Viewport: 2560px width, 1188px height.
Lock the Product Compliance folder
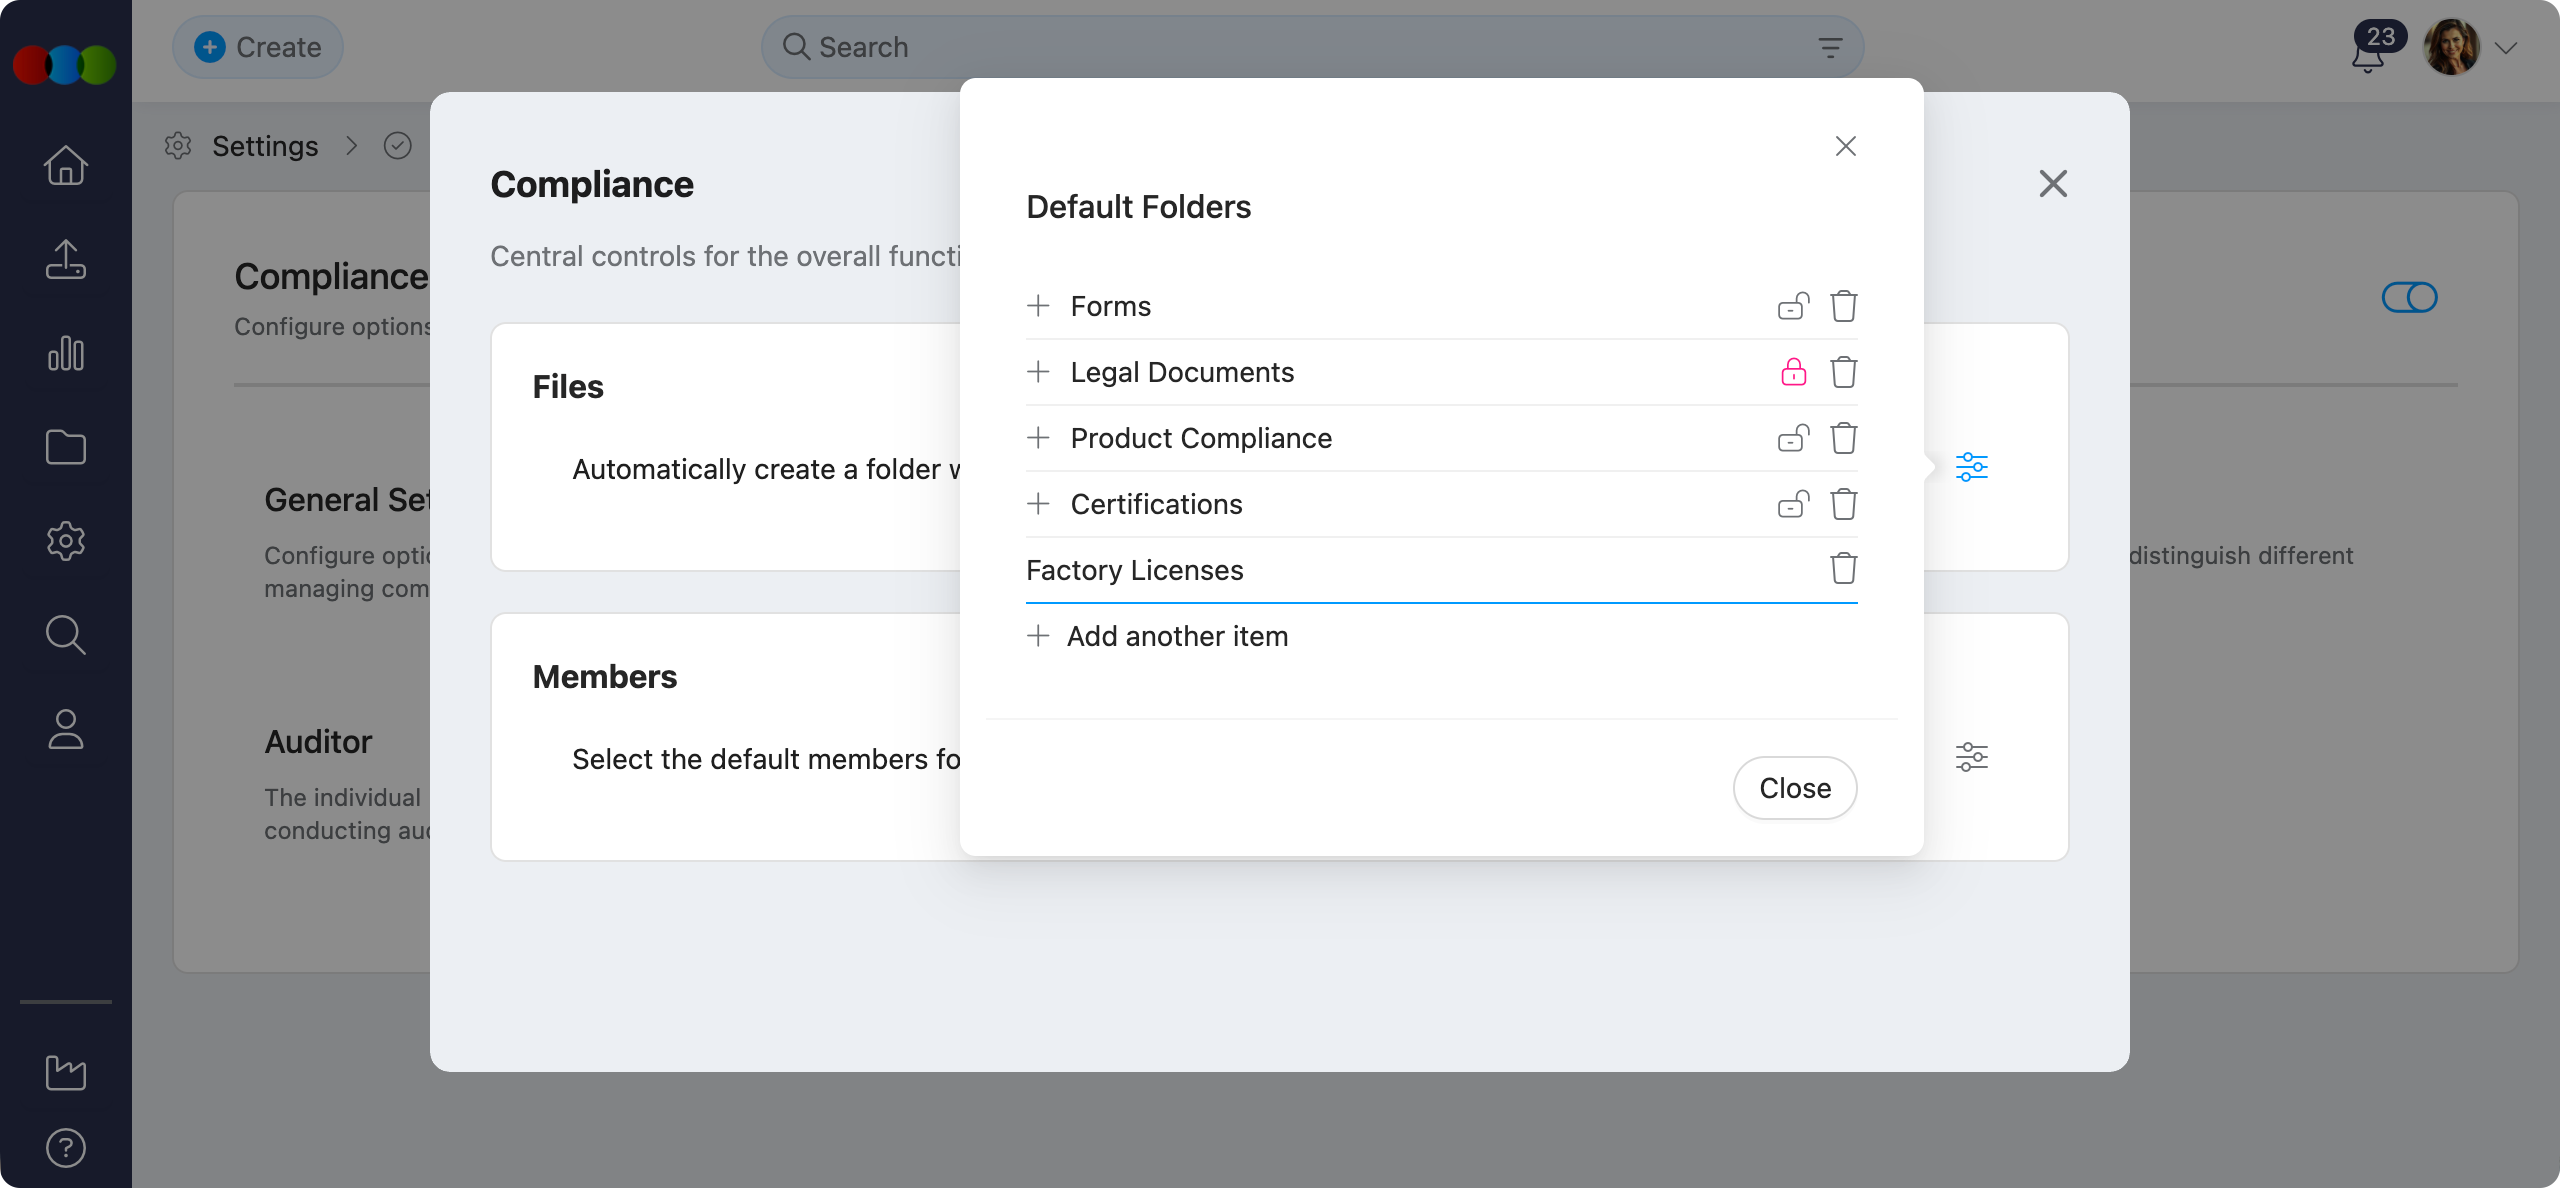(x=1793, y=438)
